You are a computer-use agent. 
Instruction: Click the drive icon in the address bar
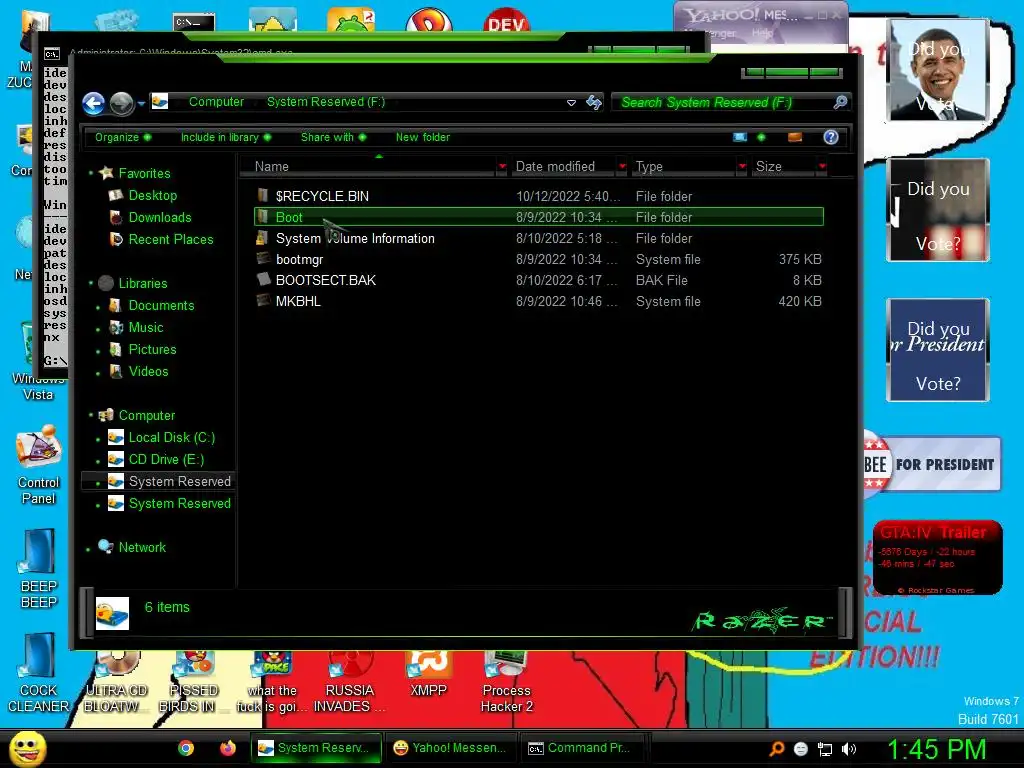160,102
